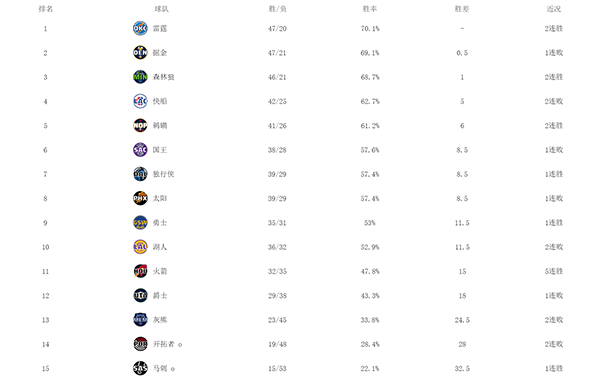Open the 森林狼 team name link
Image resolution: width=600 pixels, height=377 pixels.
(163, 77)
